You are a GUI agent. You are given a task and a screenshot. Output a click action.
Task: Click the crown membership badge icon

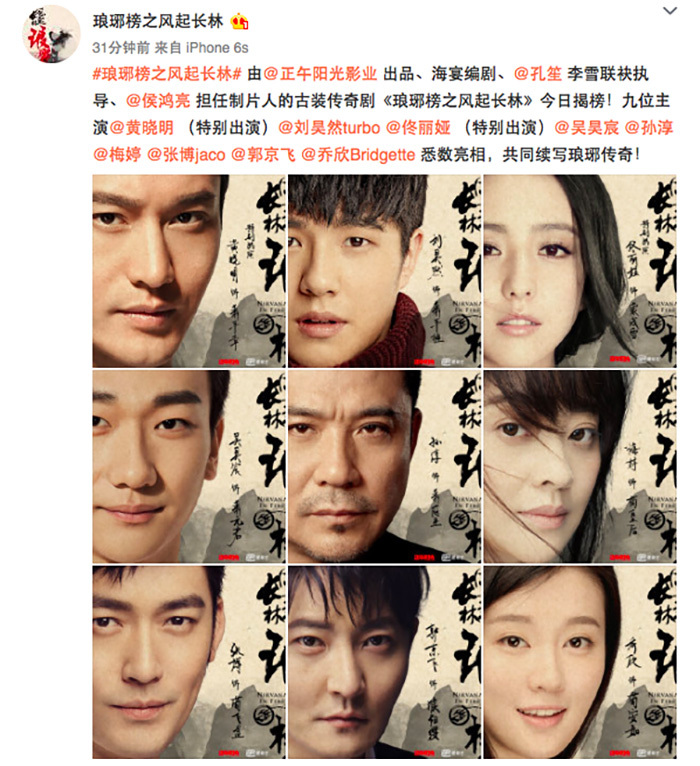(239, 21)
